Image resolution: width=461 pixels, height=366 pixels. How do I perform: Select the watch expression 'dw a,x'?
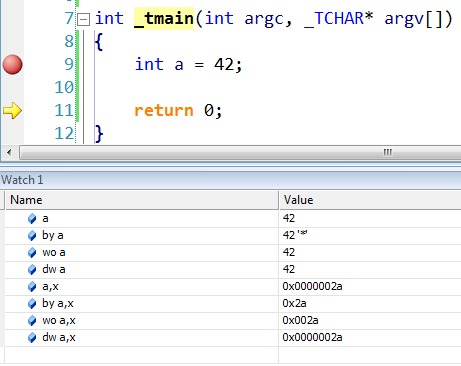point(59,337)
